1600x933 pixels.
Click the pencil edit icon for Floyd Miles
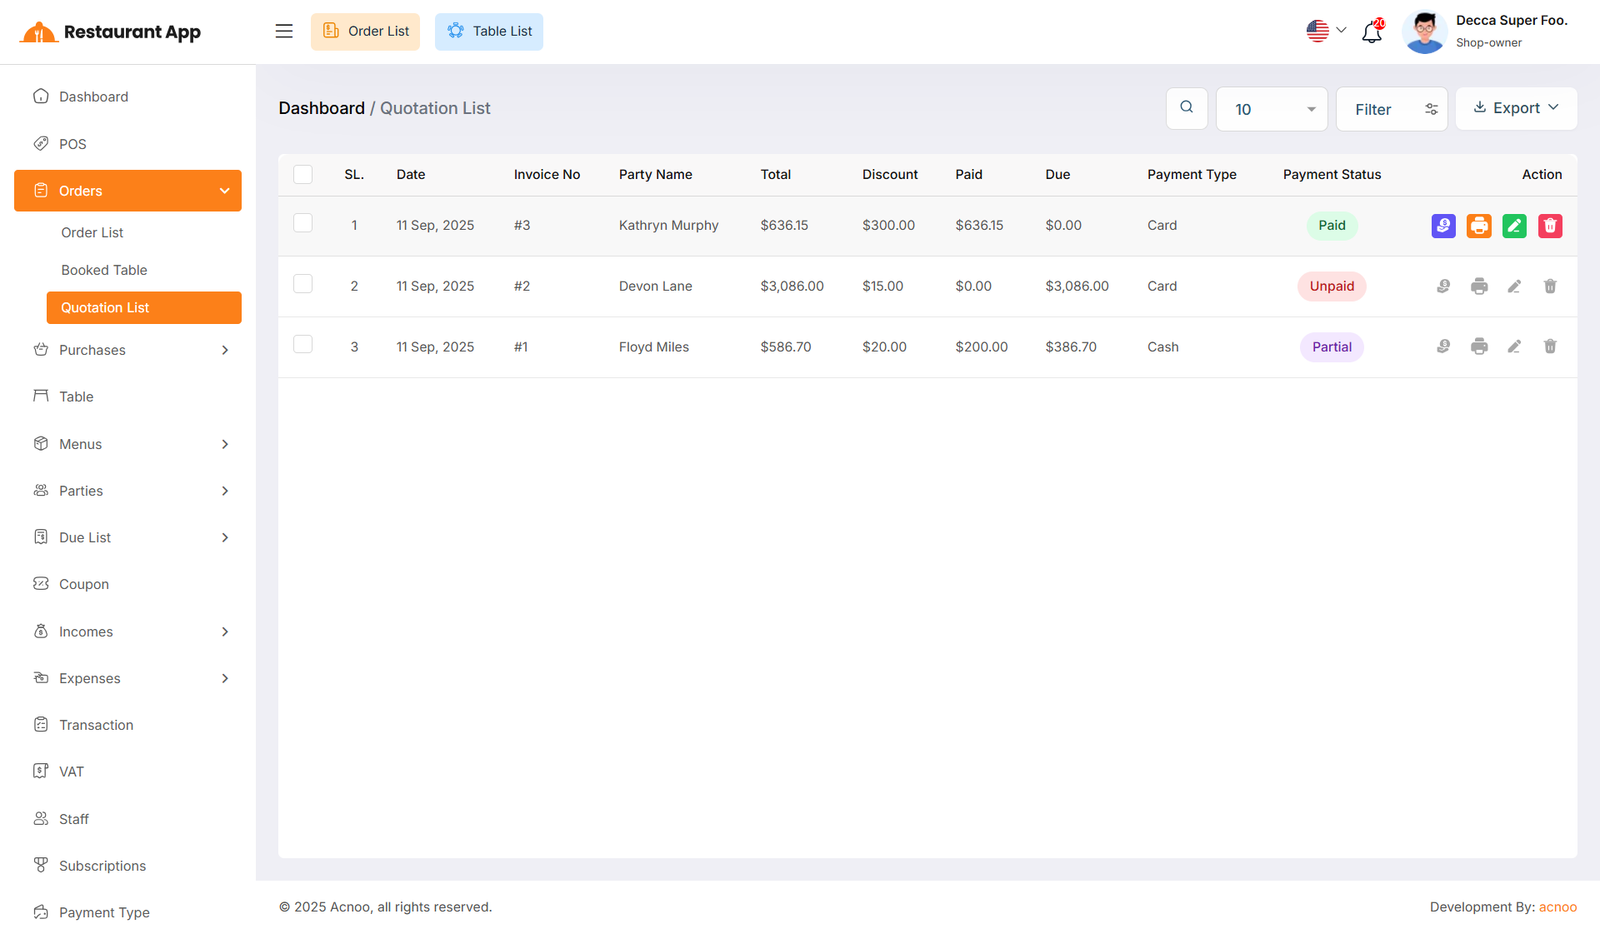[x=1514, y=347]
